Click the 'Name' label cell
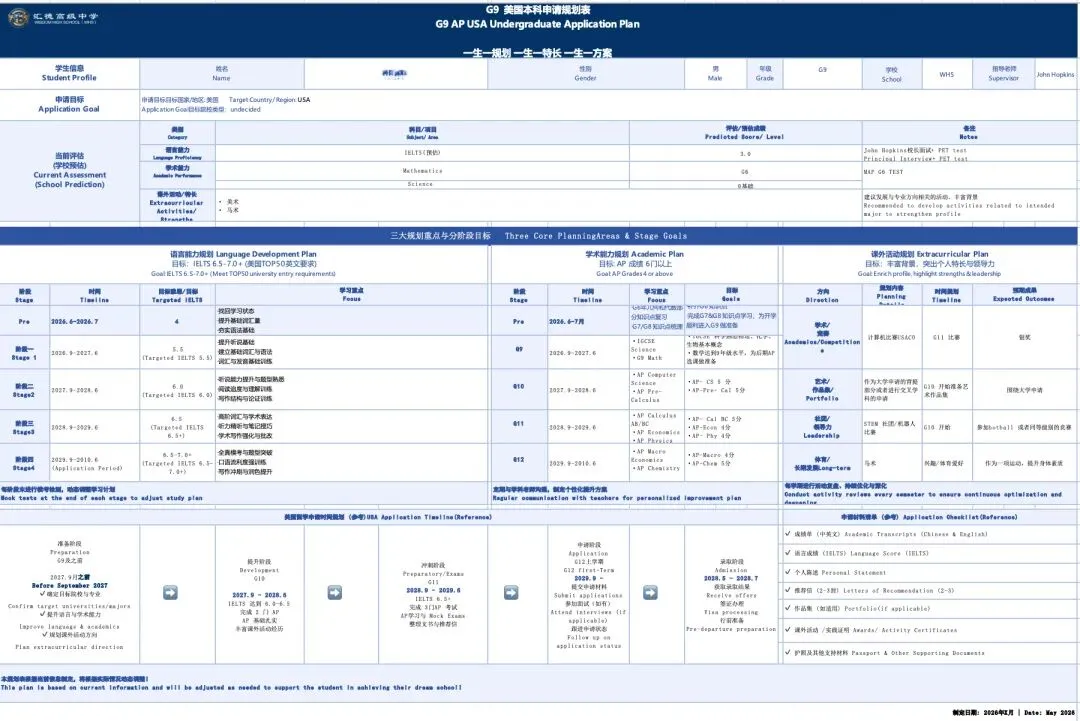 point(221,74)
